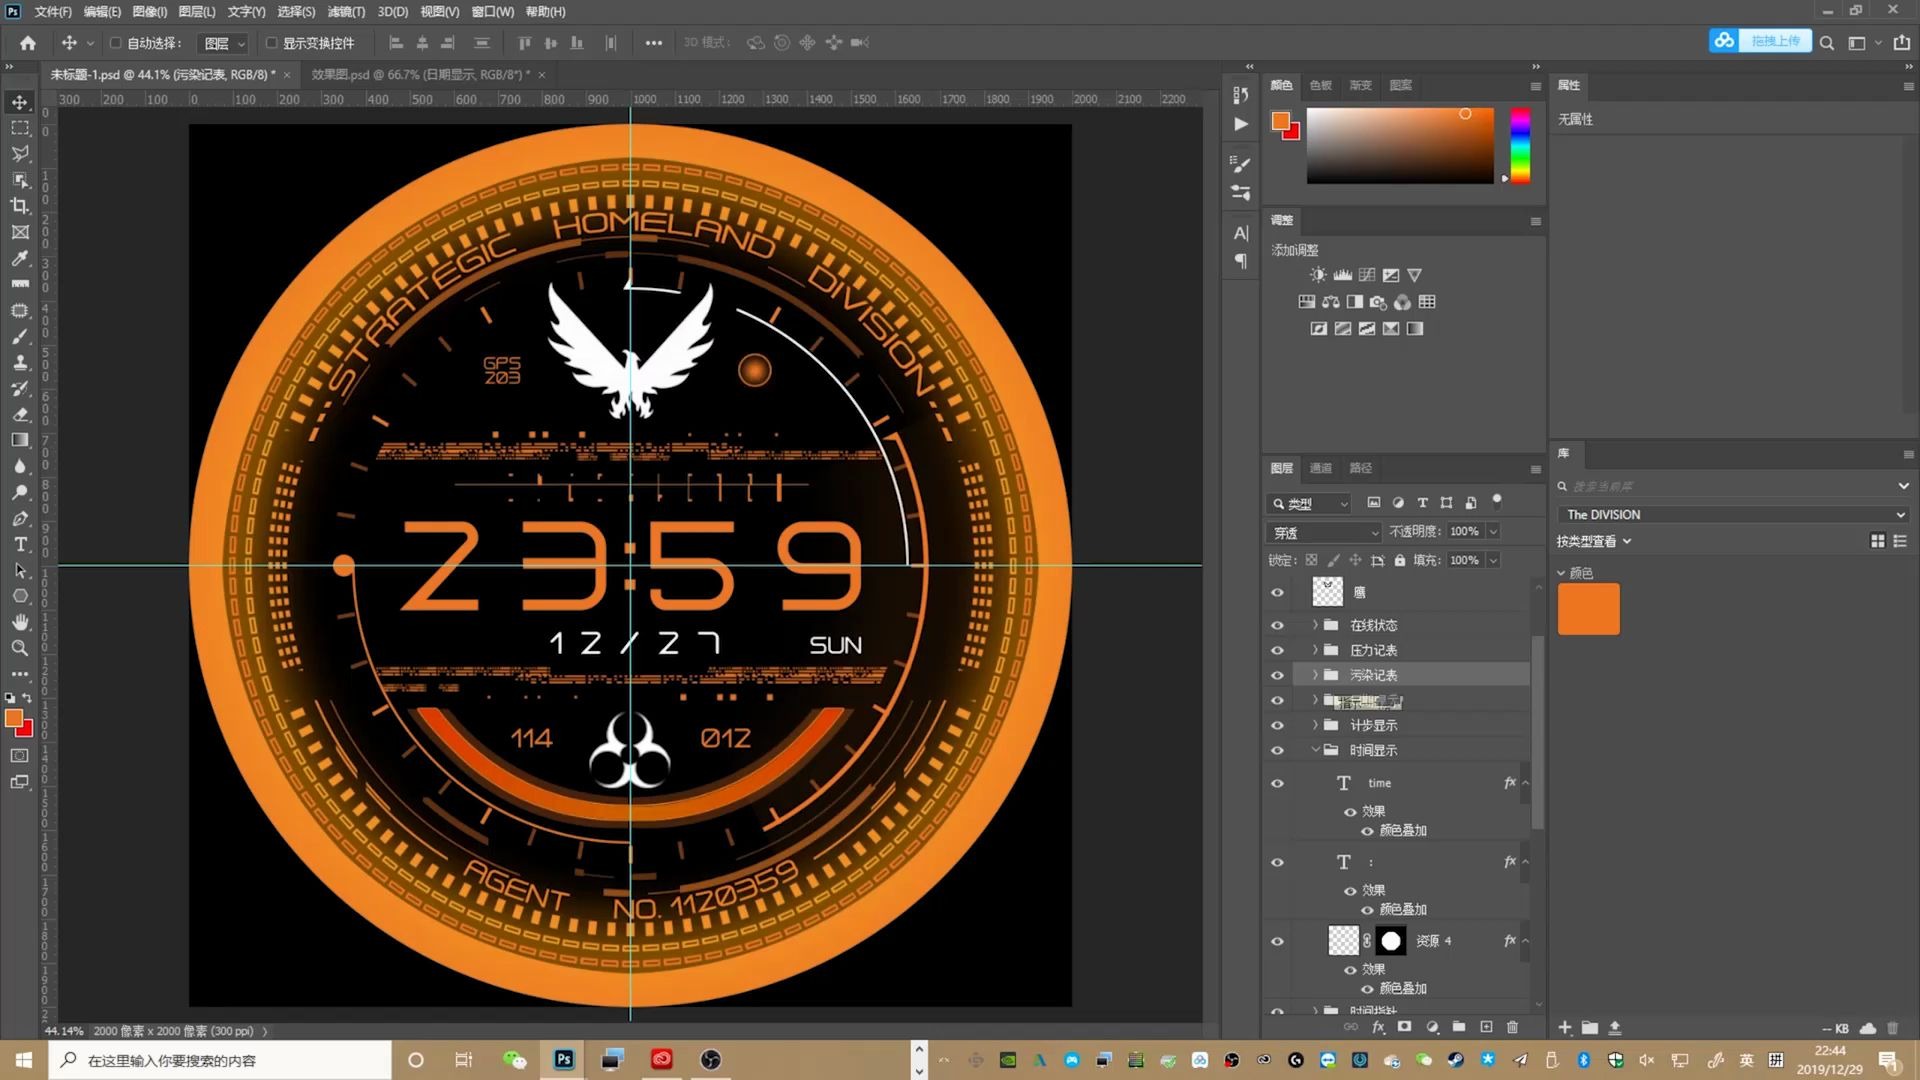Open the search icon in top right

click(1827, 43)
